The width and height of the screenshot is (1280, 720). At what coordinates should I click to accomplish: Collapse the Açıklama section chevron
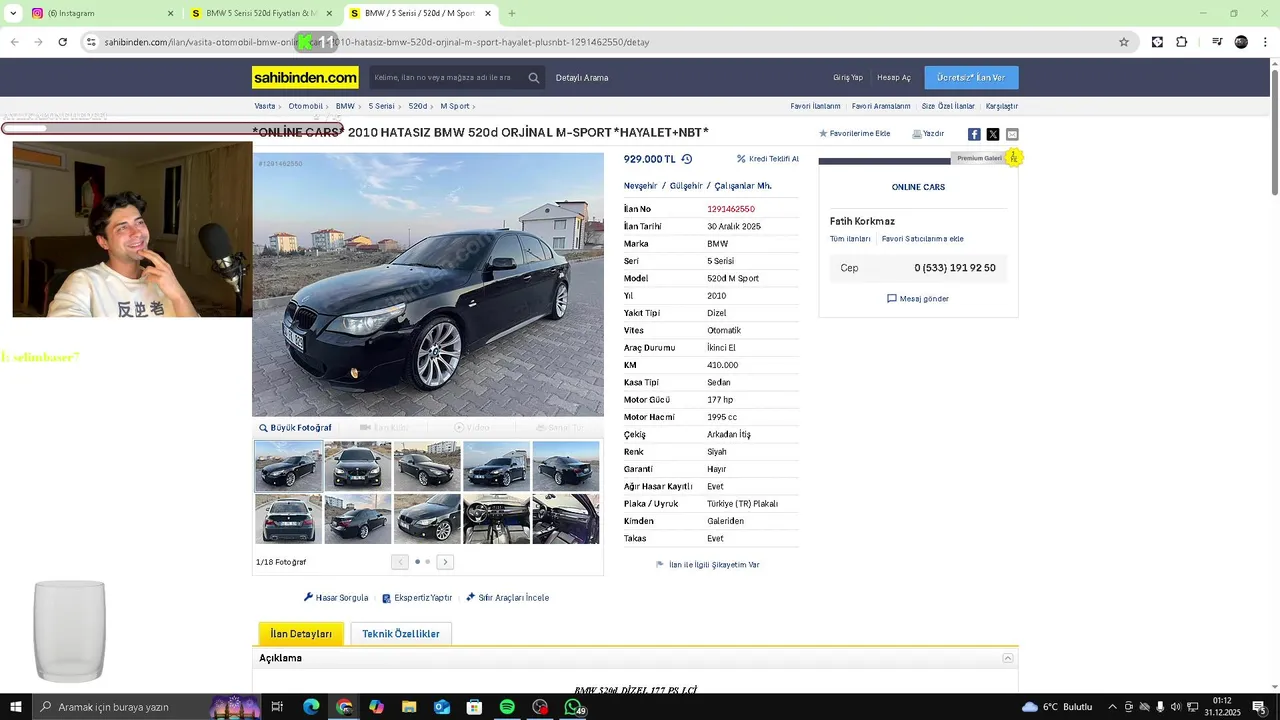point(1008,658)
